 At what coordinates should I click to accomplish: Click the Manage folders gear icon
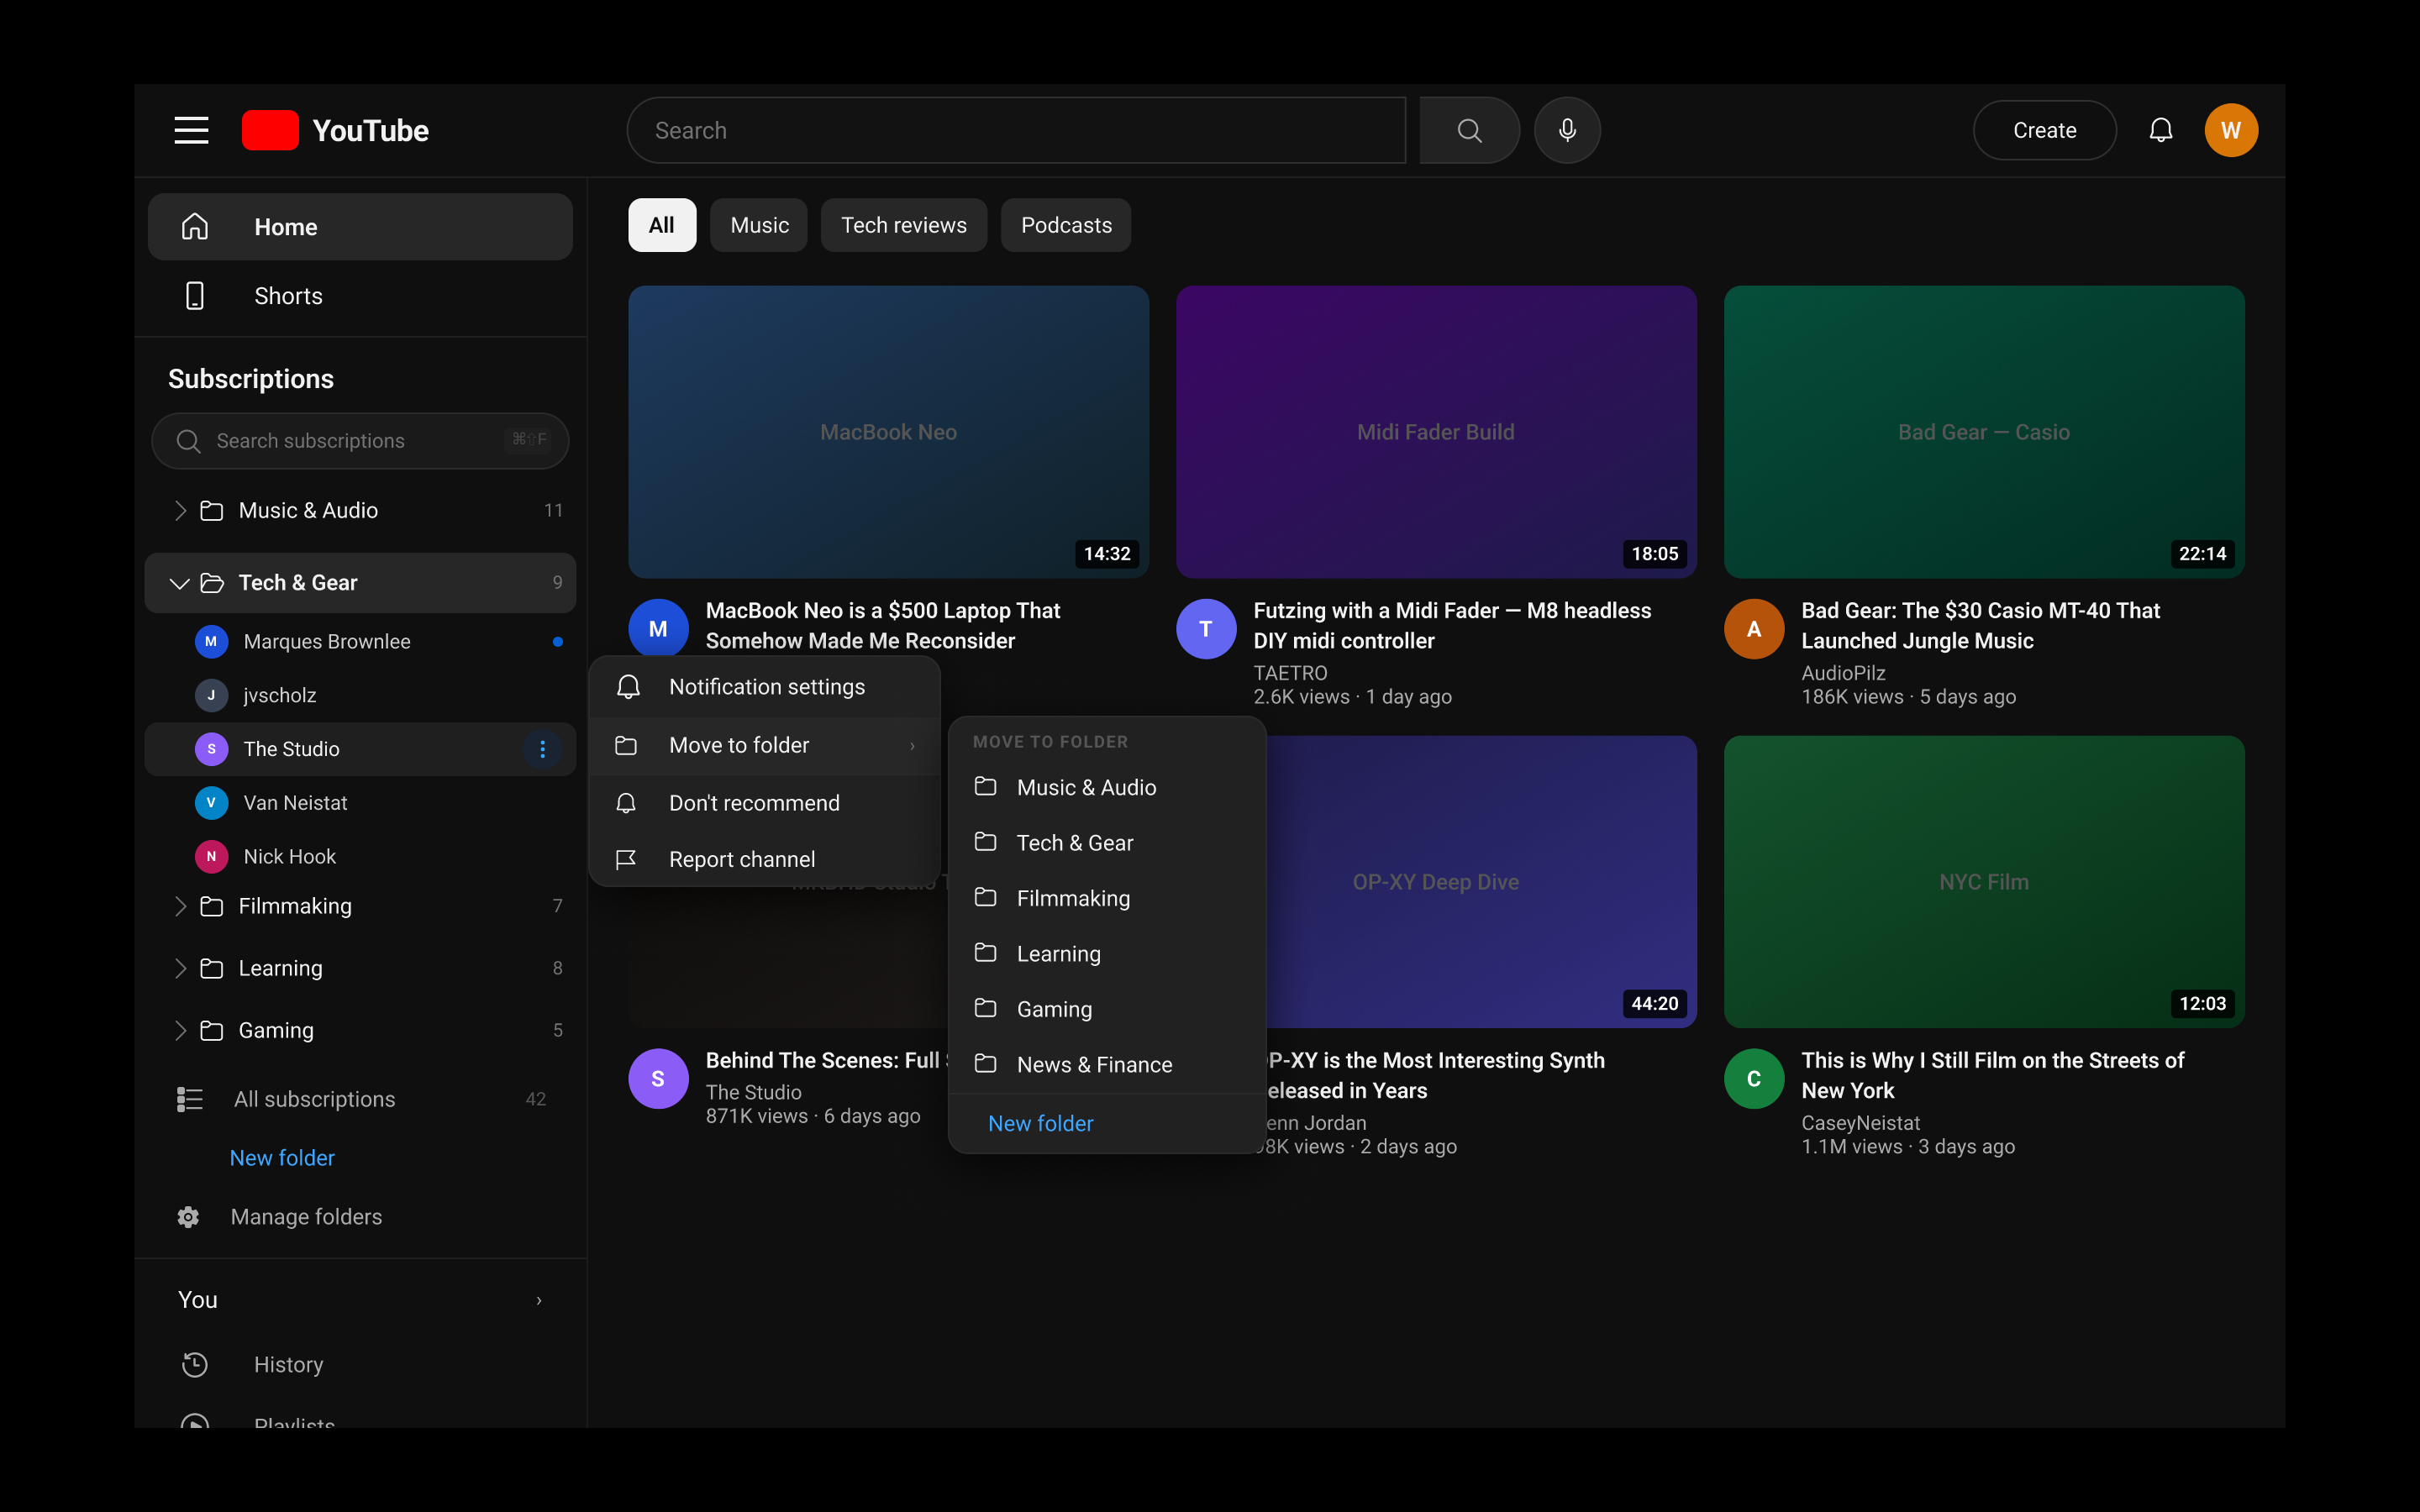coord(188,1217)
